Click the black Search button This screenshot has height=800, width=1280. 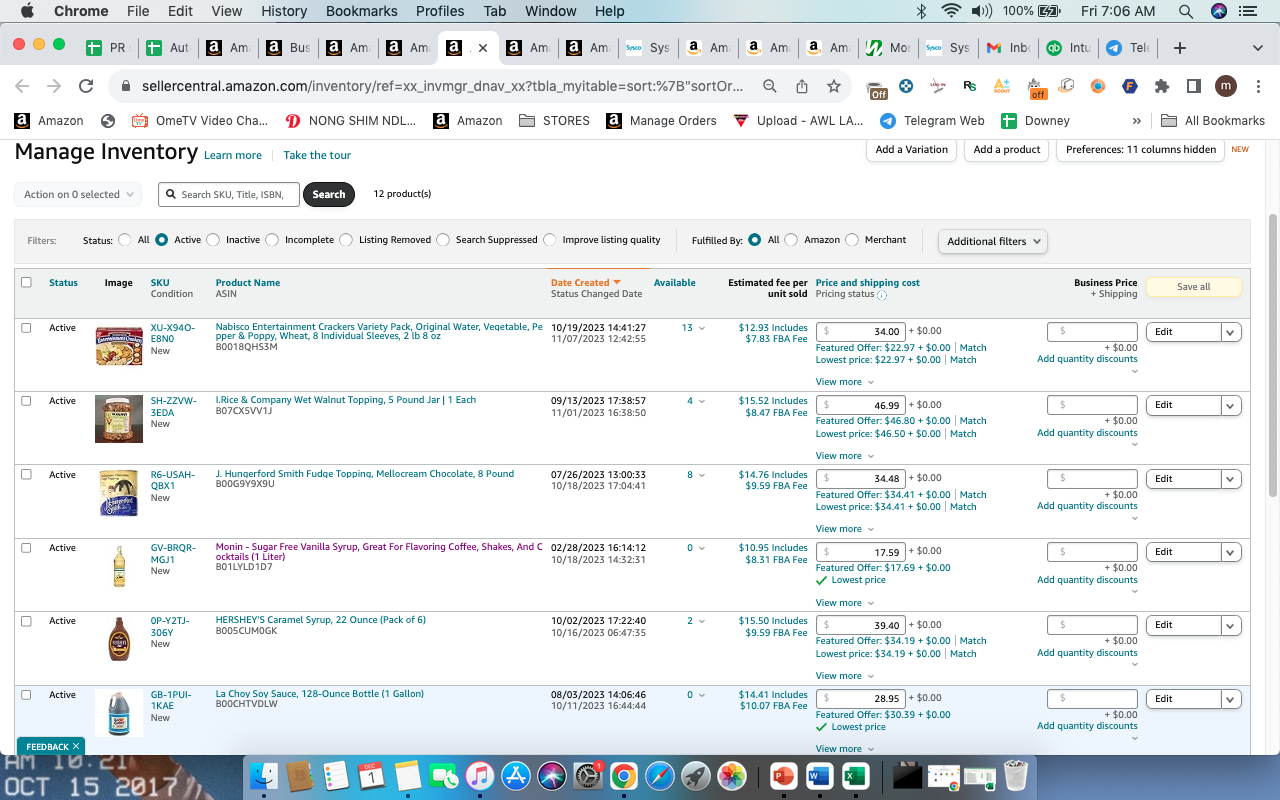tap(329, 194)
